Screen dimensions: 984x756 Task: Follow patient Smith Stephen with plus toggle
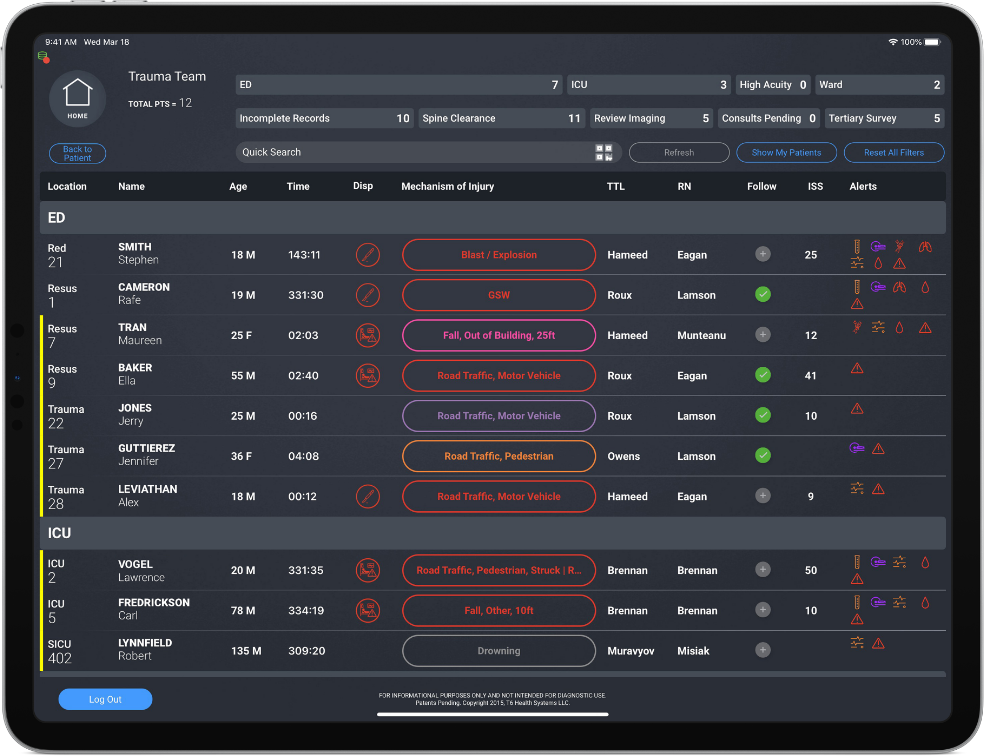(762, 255)
